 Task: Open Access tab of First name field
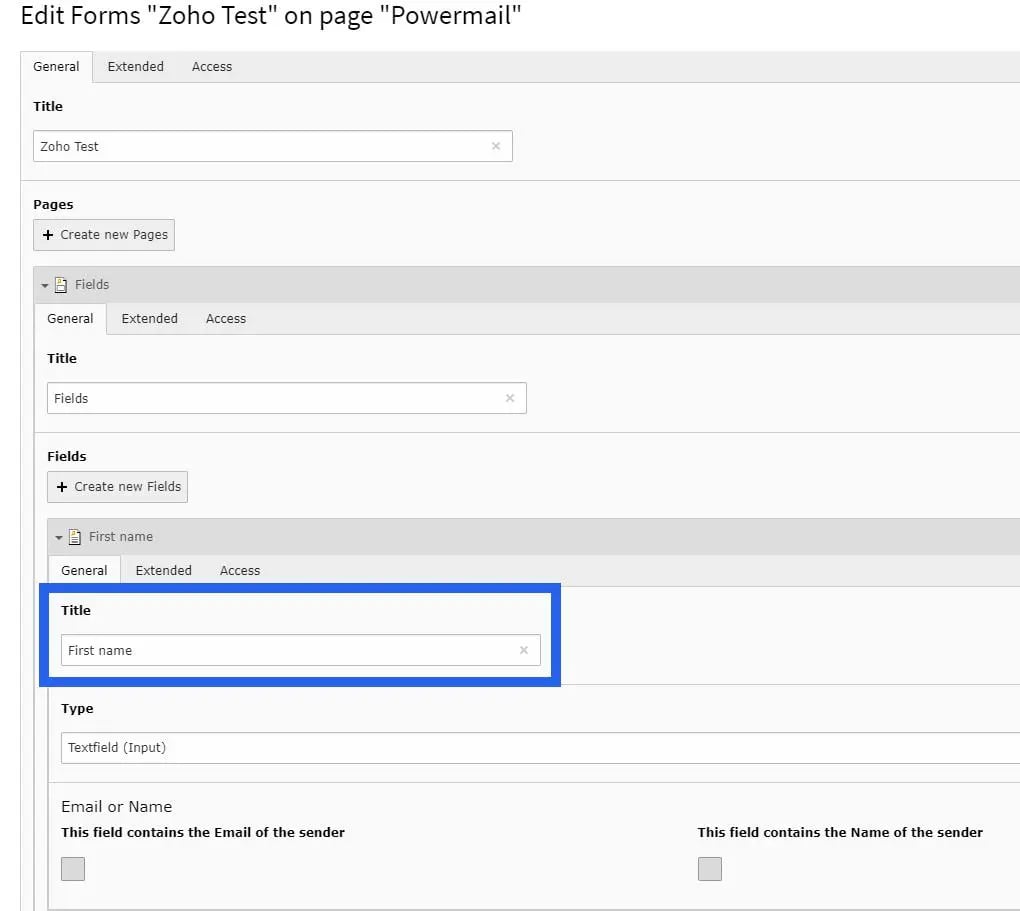pos(240,571)
